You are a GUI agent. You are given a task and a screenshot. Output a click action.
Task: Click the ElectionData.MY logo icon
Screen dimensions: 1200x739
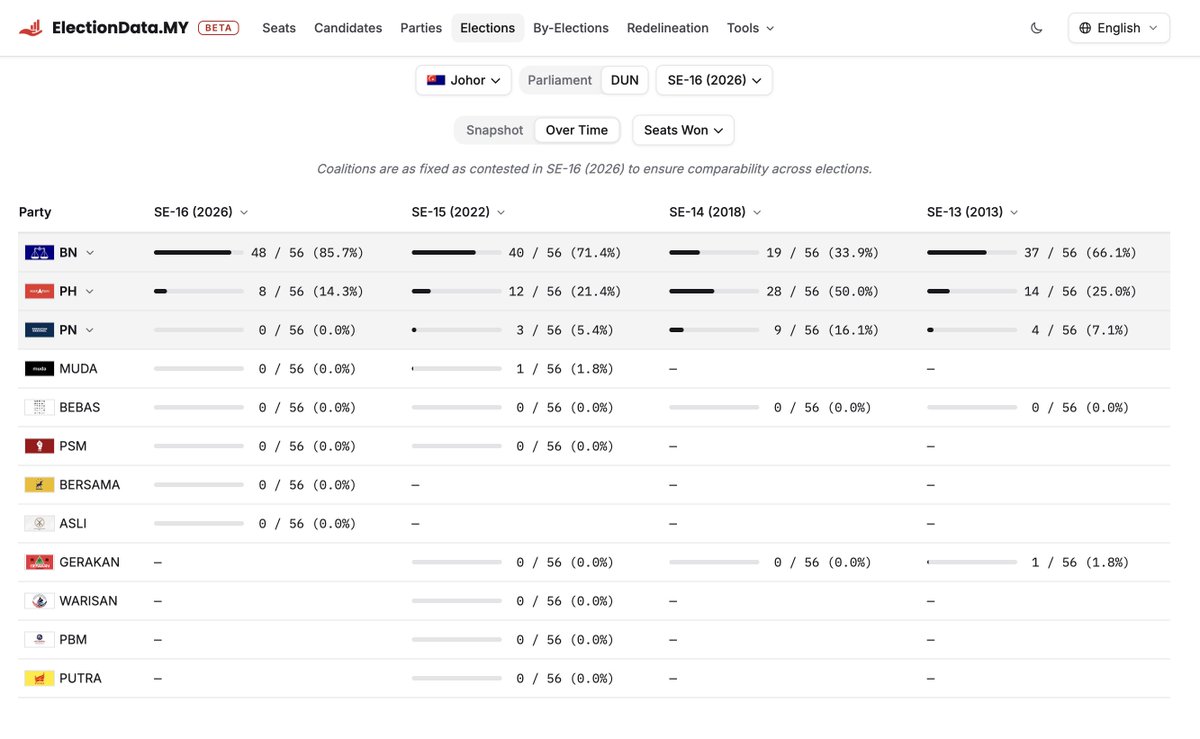coord(31,28)
